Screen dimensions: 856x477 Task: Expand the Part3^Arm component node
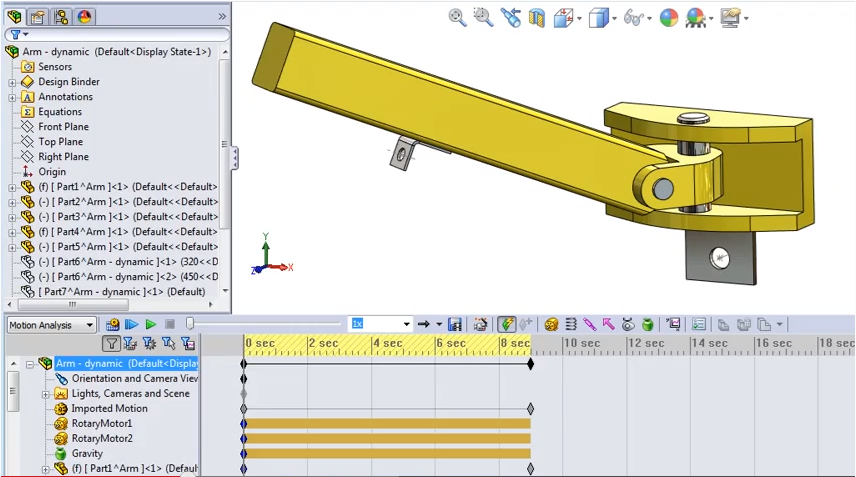[12, 217]
